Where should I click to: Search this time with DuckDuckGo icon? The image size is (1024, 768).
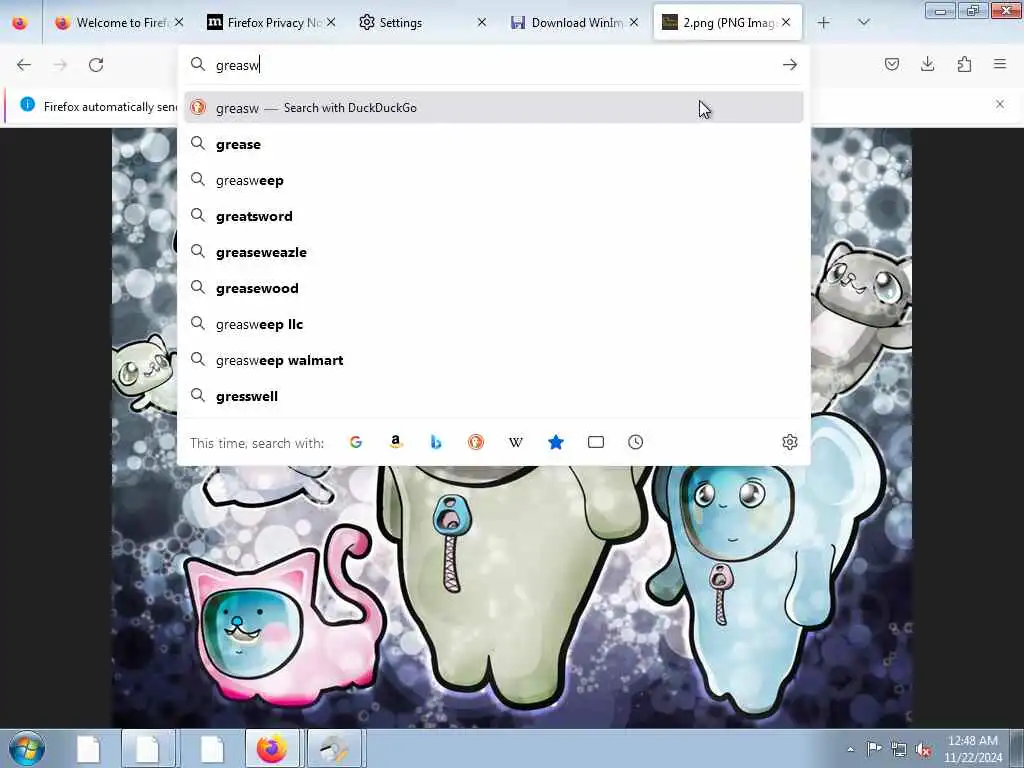[x=475, y=442]
